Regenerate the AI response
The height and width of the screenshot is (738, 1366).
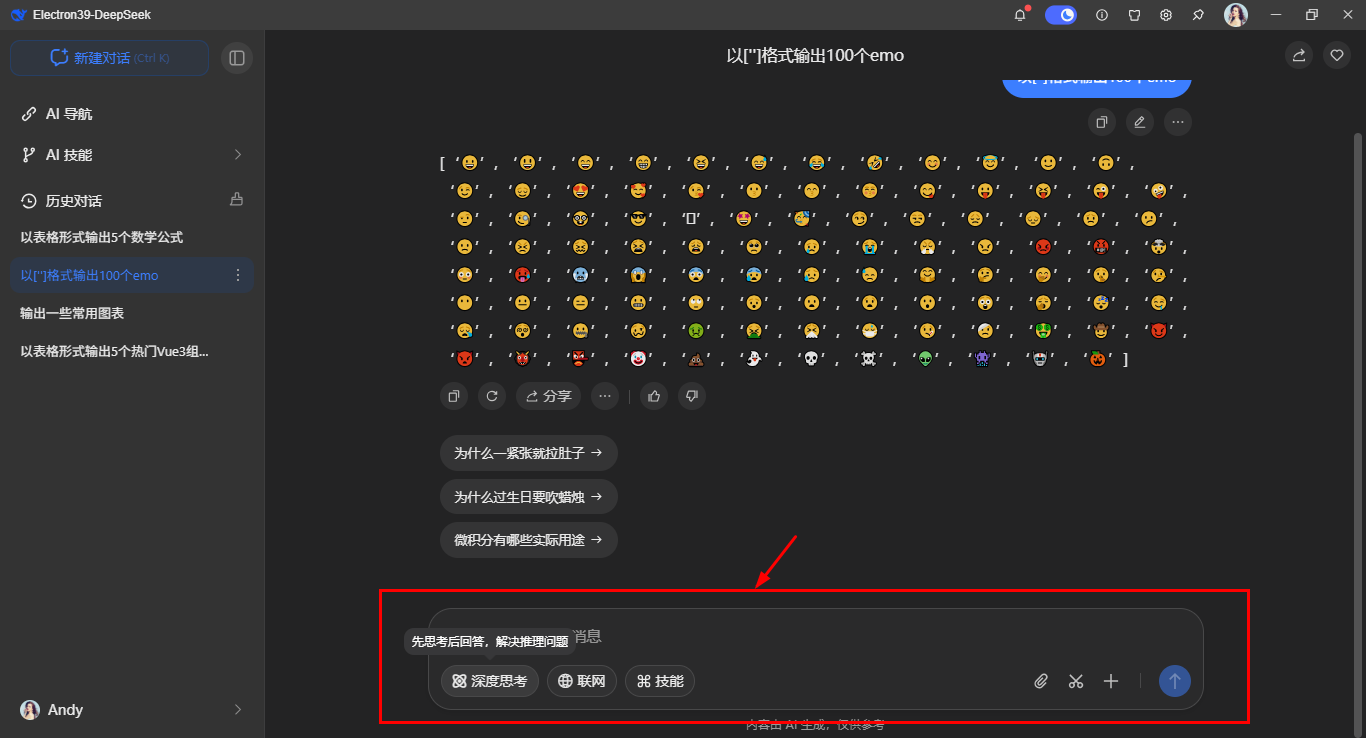click(x=491, y=396)
